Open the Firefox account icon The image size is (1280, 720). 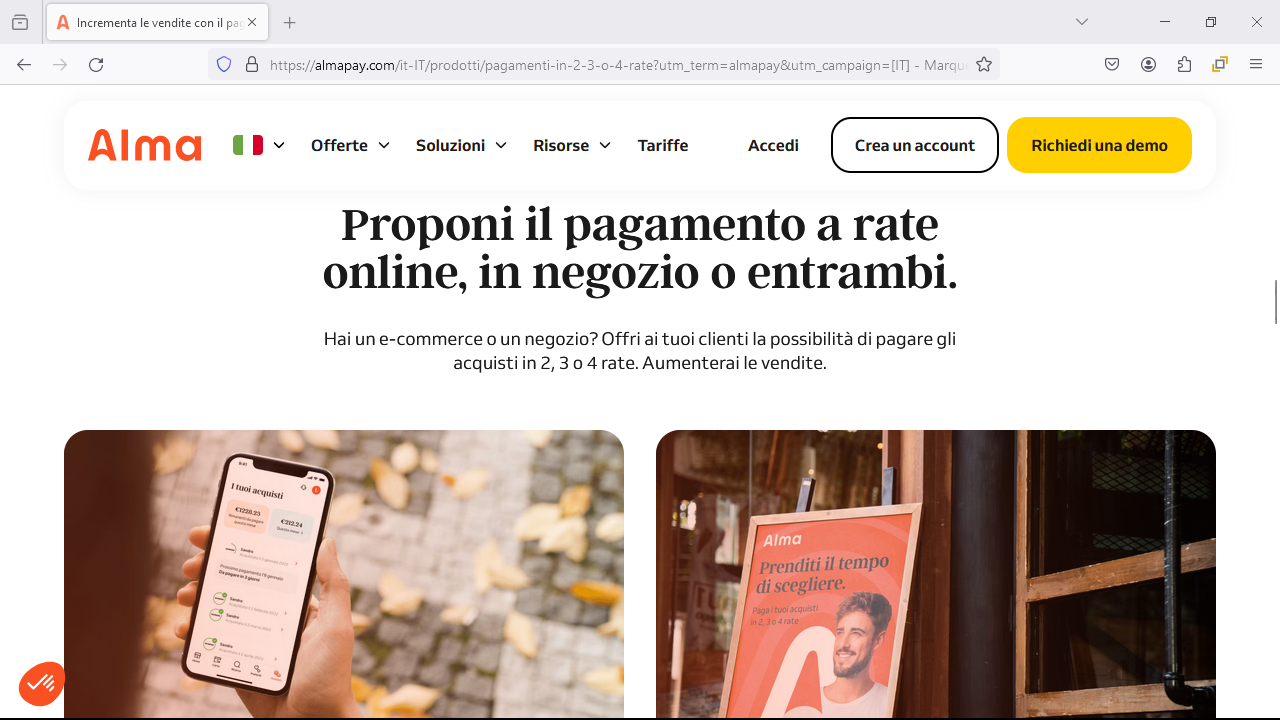(1148, 65)
